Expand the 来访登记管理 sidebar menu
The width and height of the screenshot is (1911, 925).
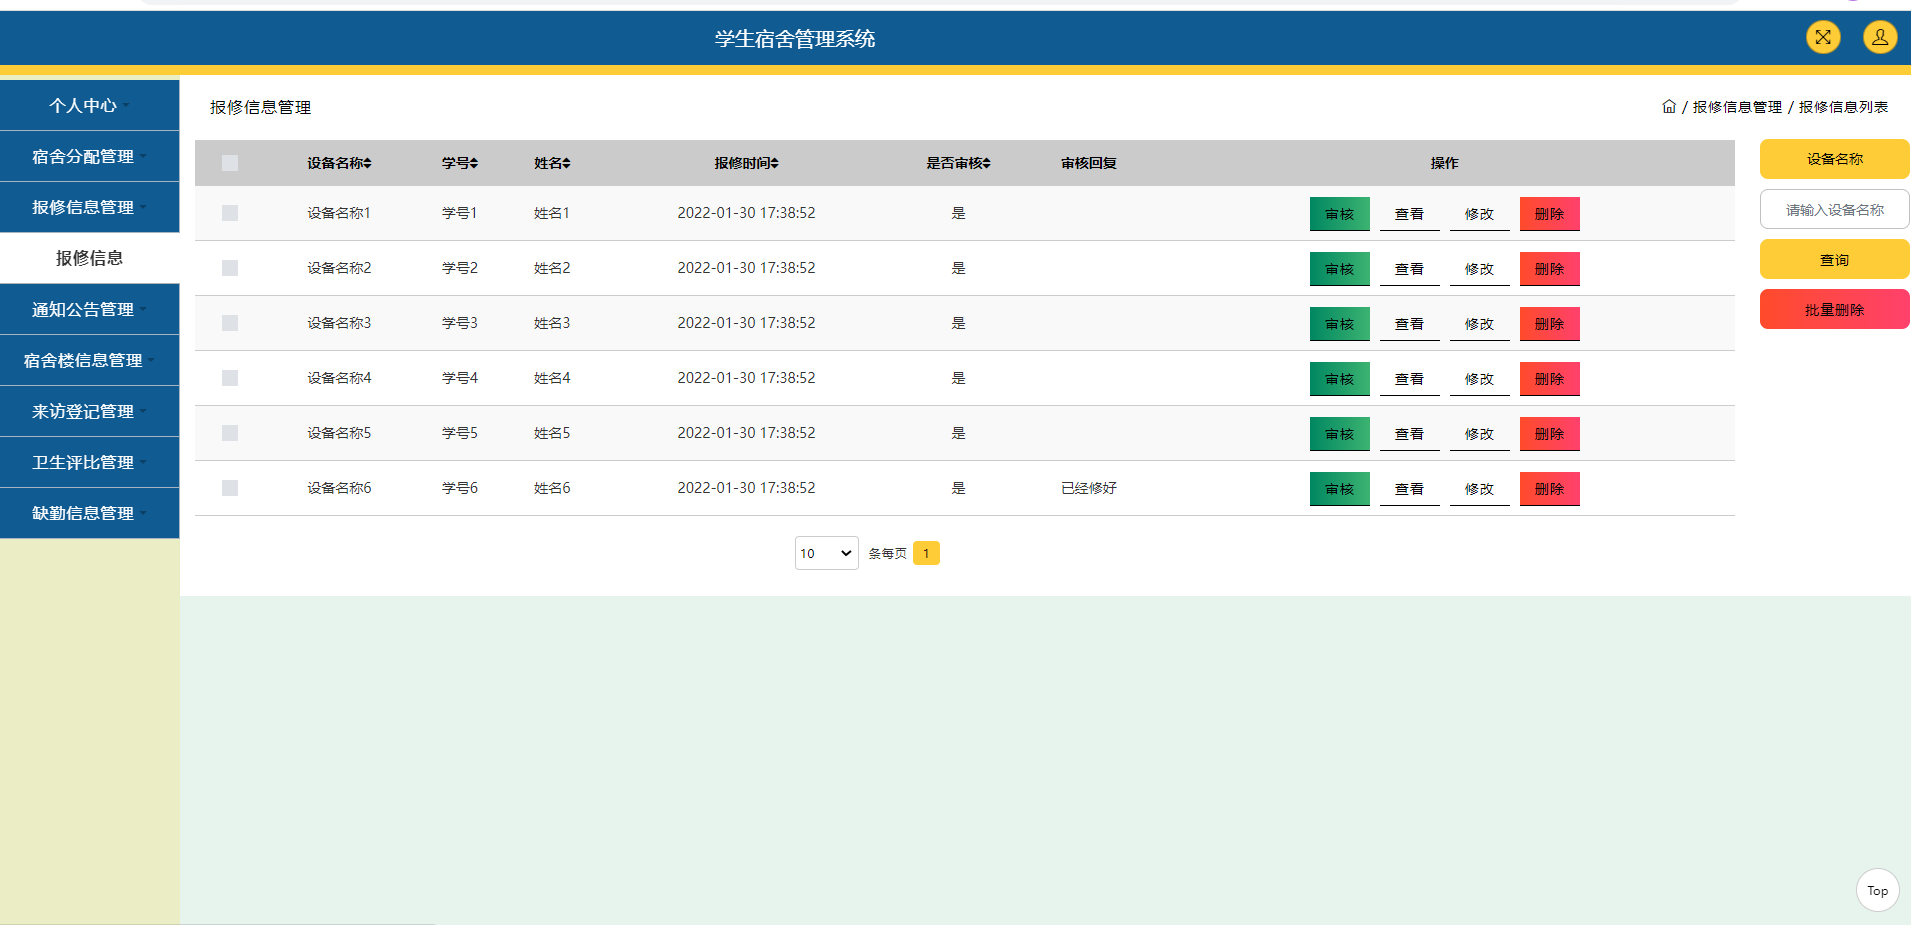pos(90,411)
